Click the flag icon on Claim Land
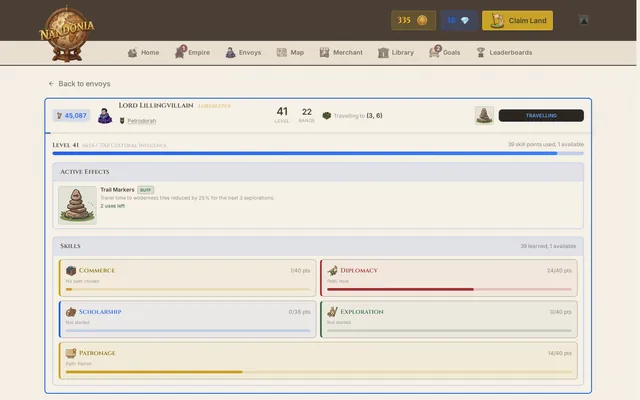Image resolution: width=640 pixels, height=400 pixels. pyautogui.click(x=497, y=20)
